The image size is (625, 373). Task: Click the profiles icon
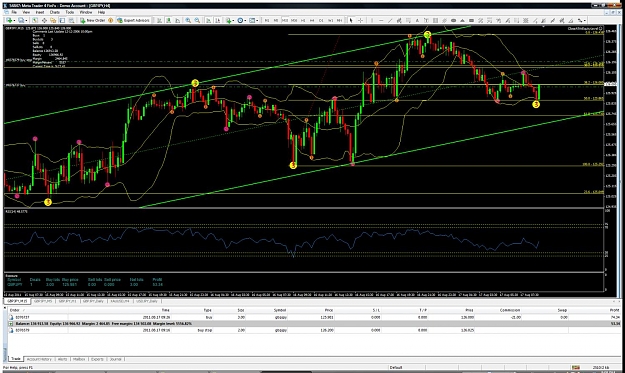21,20
